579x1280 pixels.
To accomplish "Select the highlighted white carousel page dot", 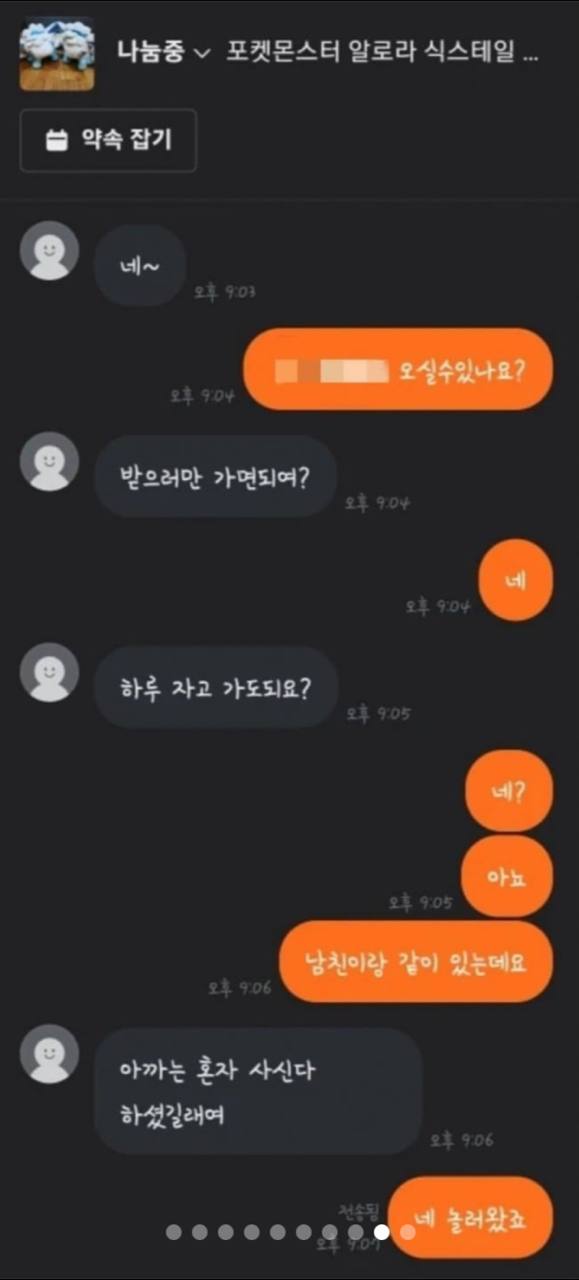I will (x=382, y=1232).
